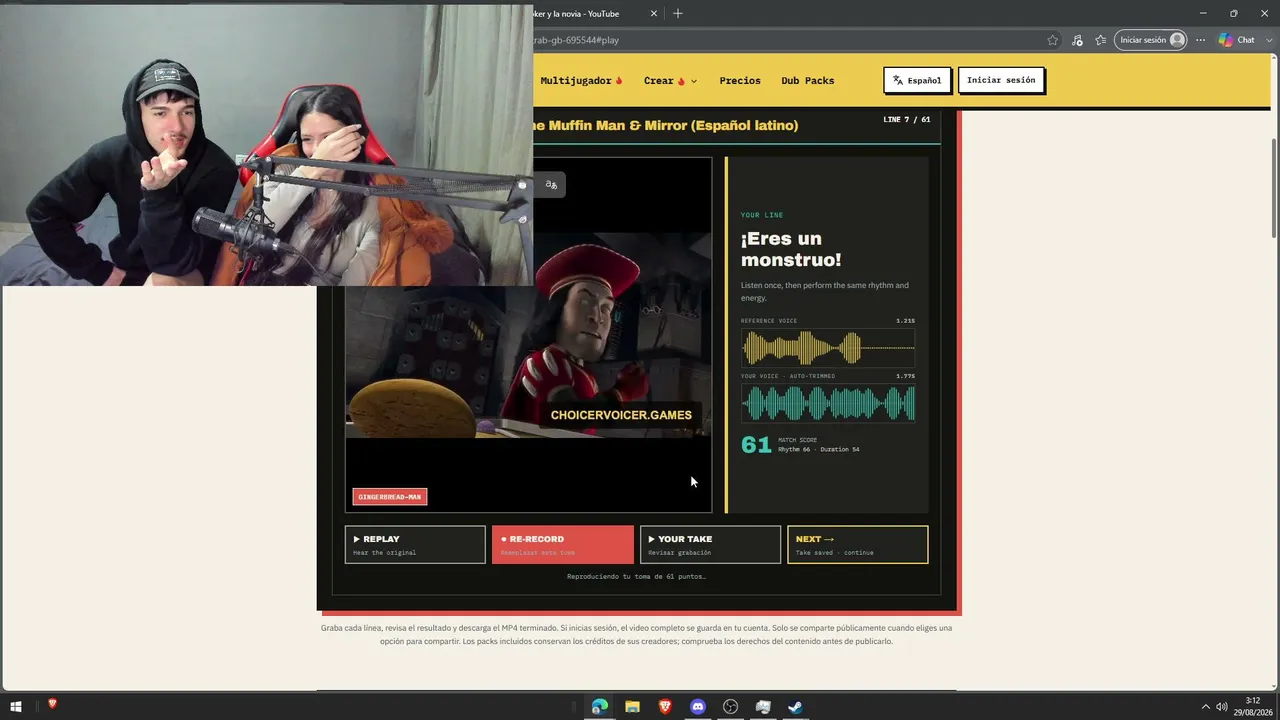Click the 'Graba cada línea' description paragraph

(636, 635)
